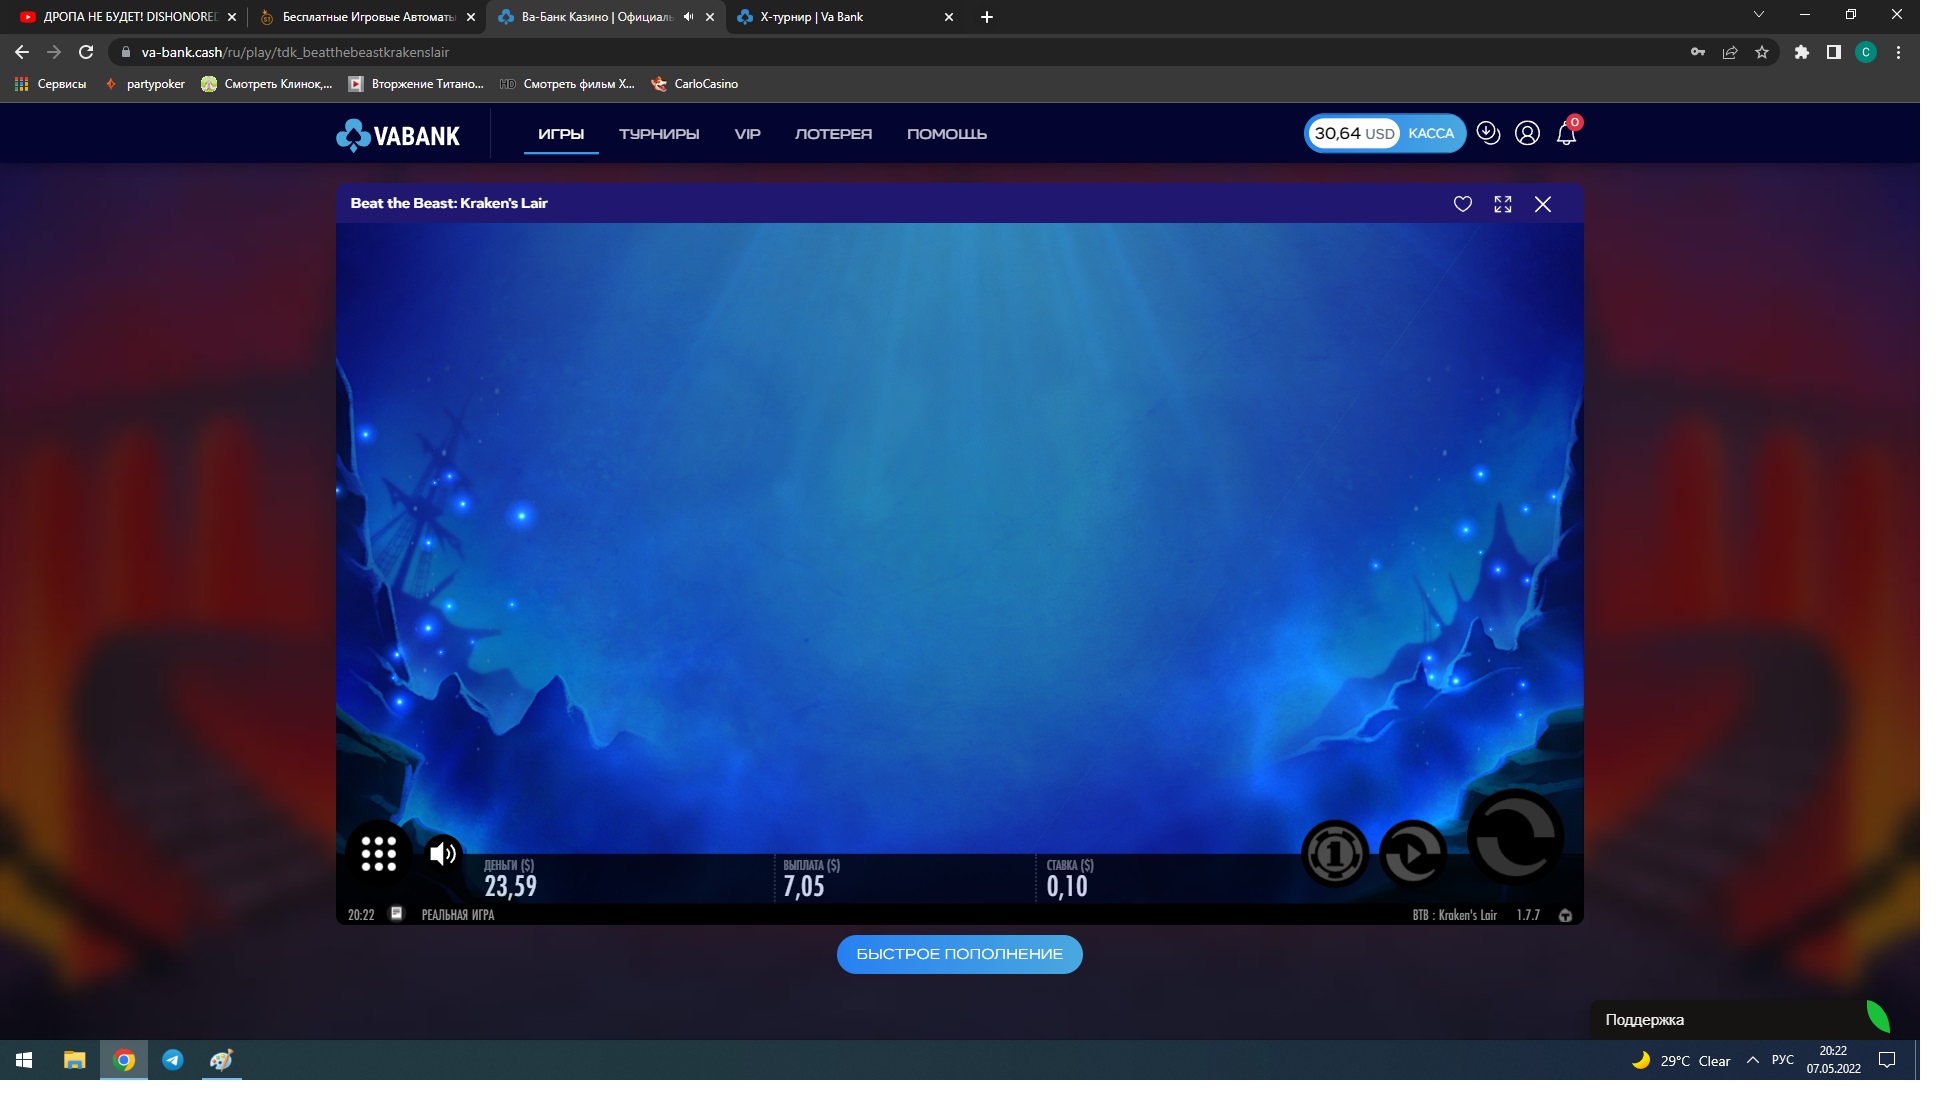Click the deposit download circle icon
1940x1098 pixels.
point(1488,133)
